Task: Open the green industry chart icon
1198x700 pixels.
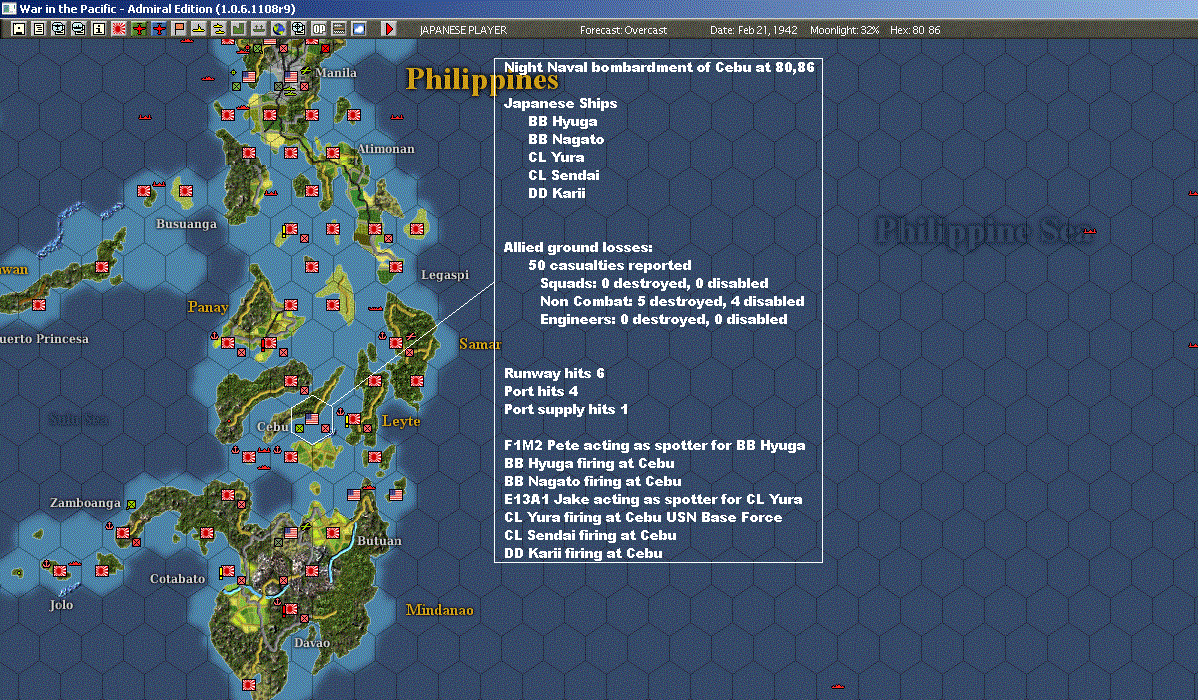Action: click(x=238, y=29)
